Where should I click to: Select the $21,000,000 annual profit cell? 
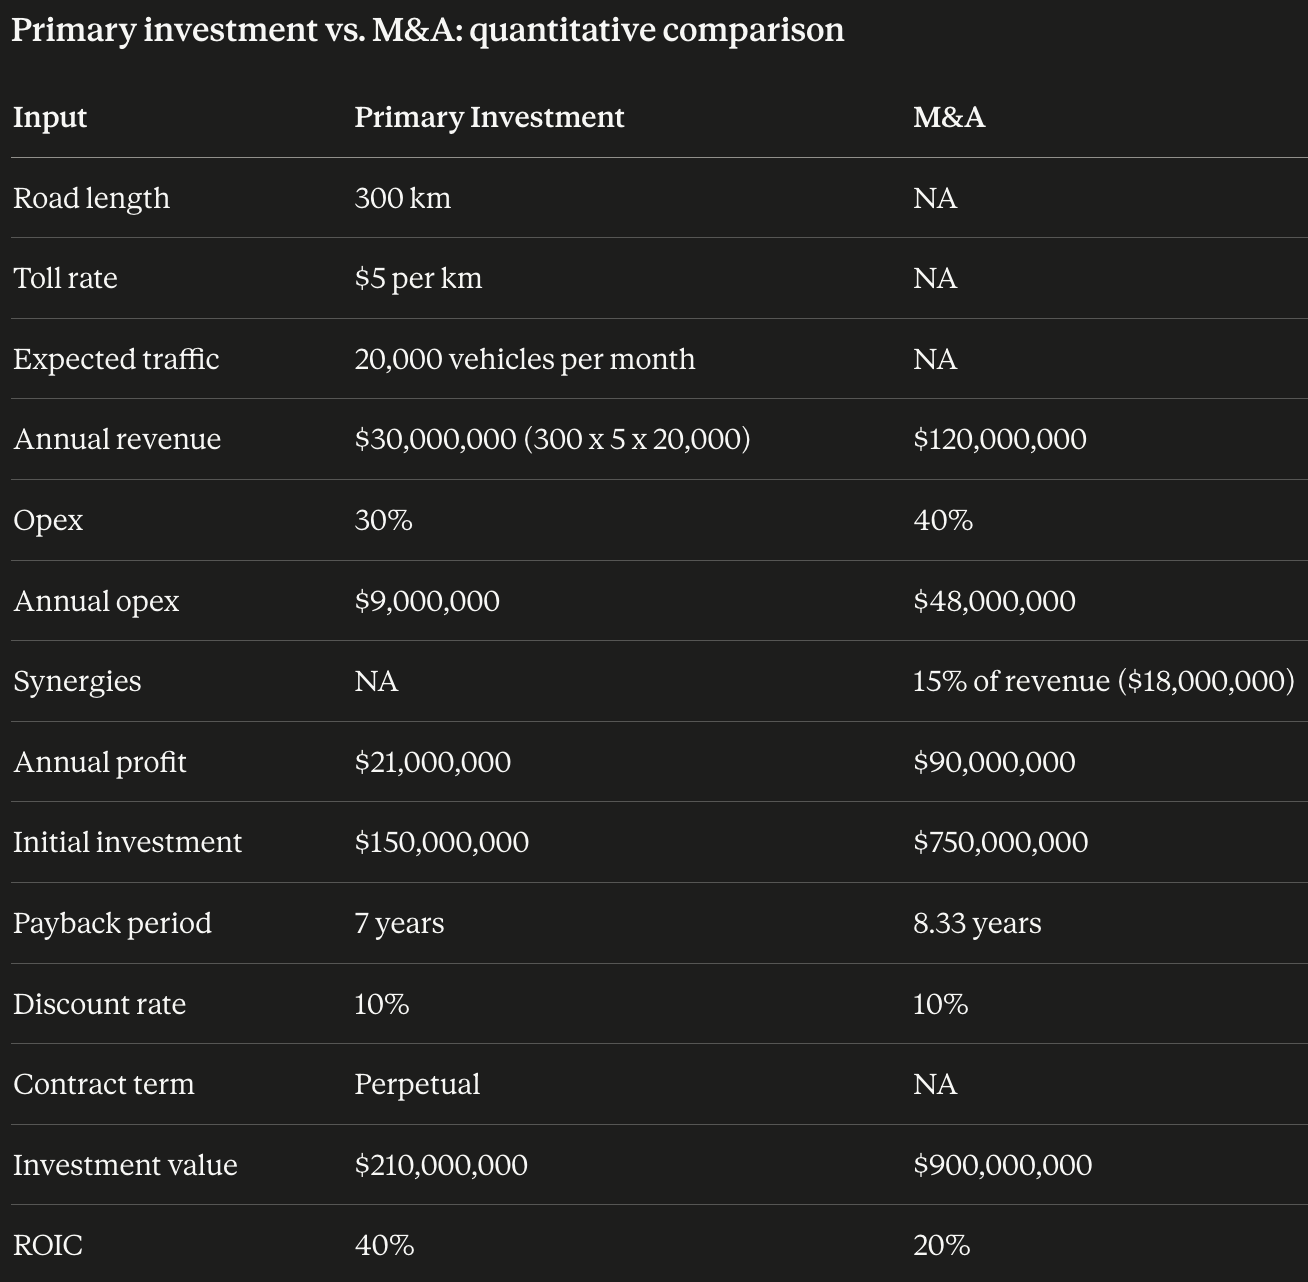[x=433, y=762]
